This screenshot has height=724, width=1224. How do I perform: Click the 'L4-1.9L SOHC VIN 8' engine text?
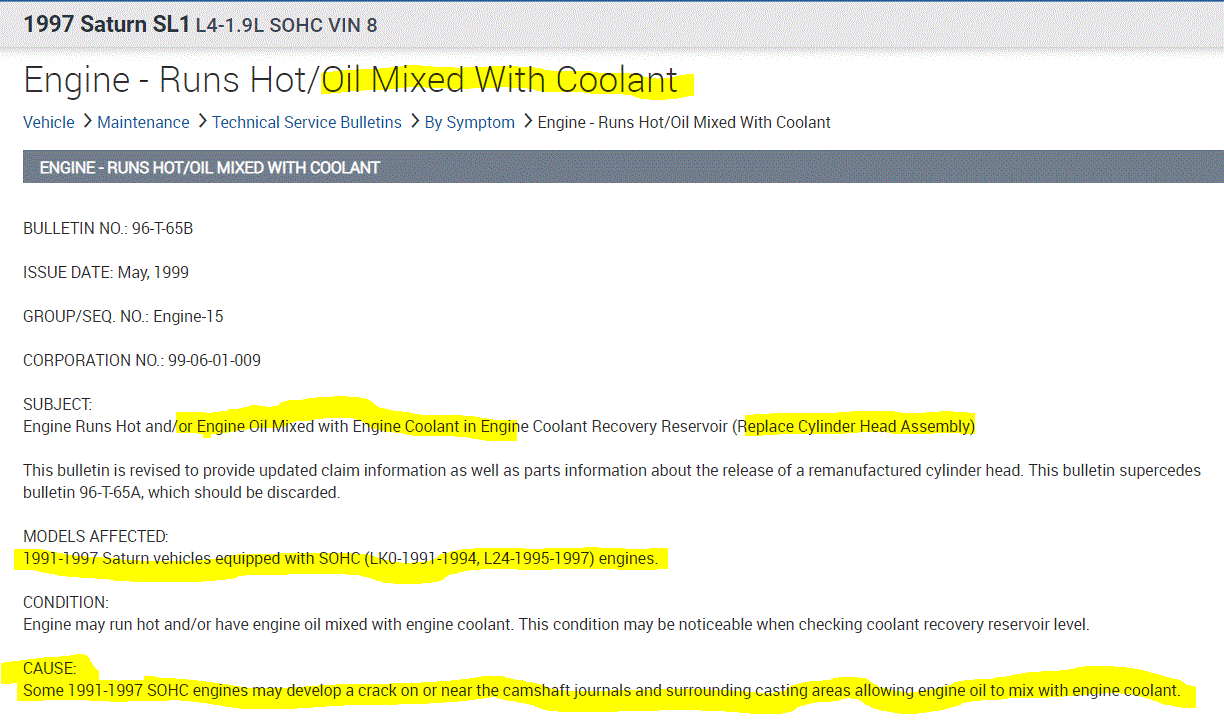point(287,25)
